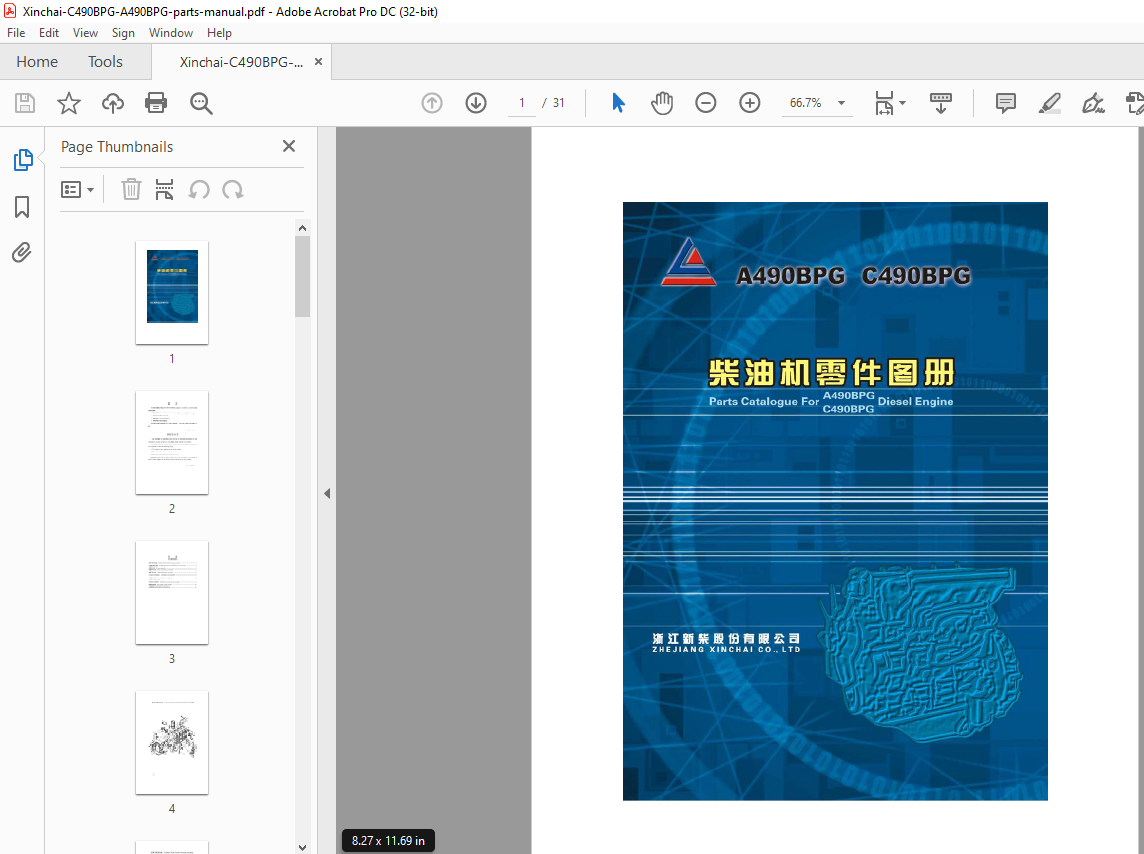1144x854 pixels.
Task: Choose the Selection arrow tool
Action: [x=618, y=103]
